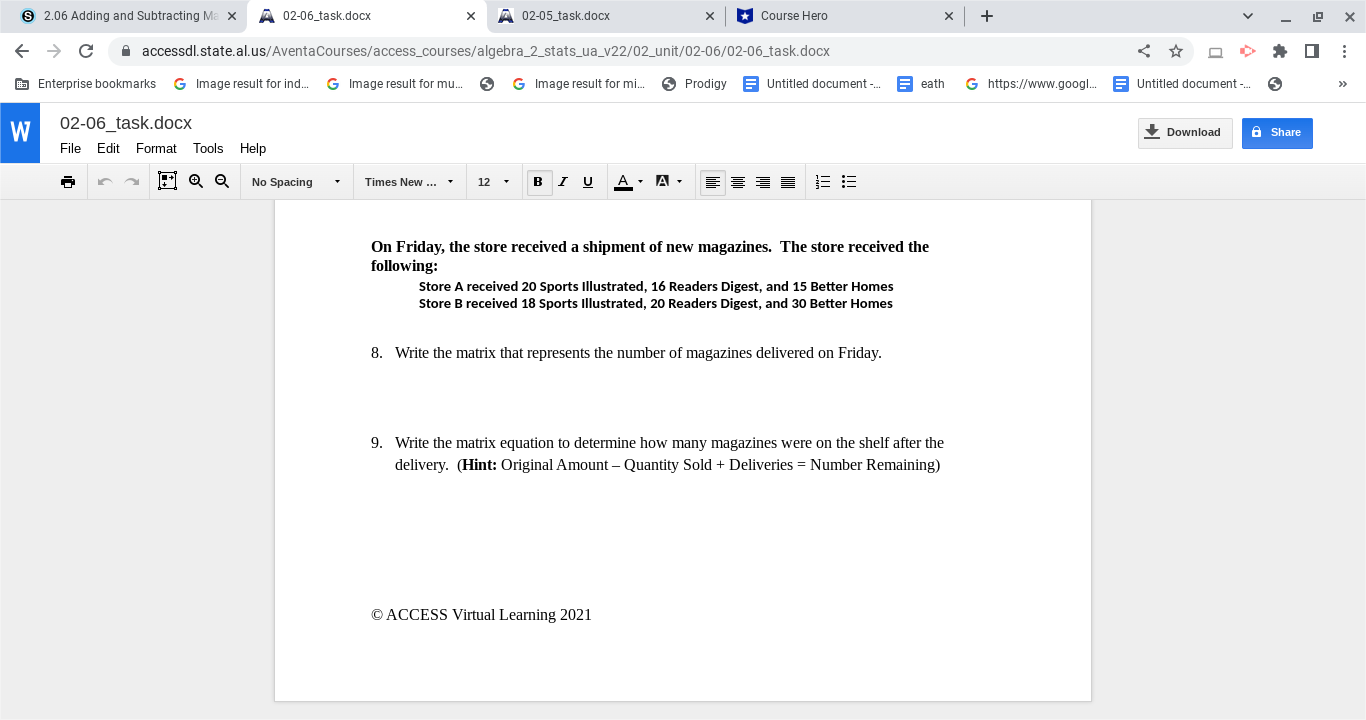1366x720 pixels.
Task: Click the Store A shipment line
Action: [656, 286]
